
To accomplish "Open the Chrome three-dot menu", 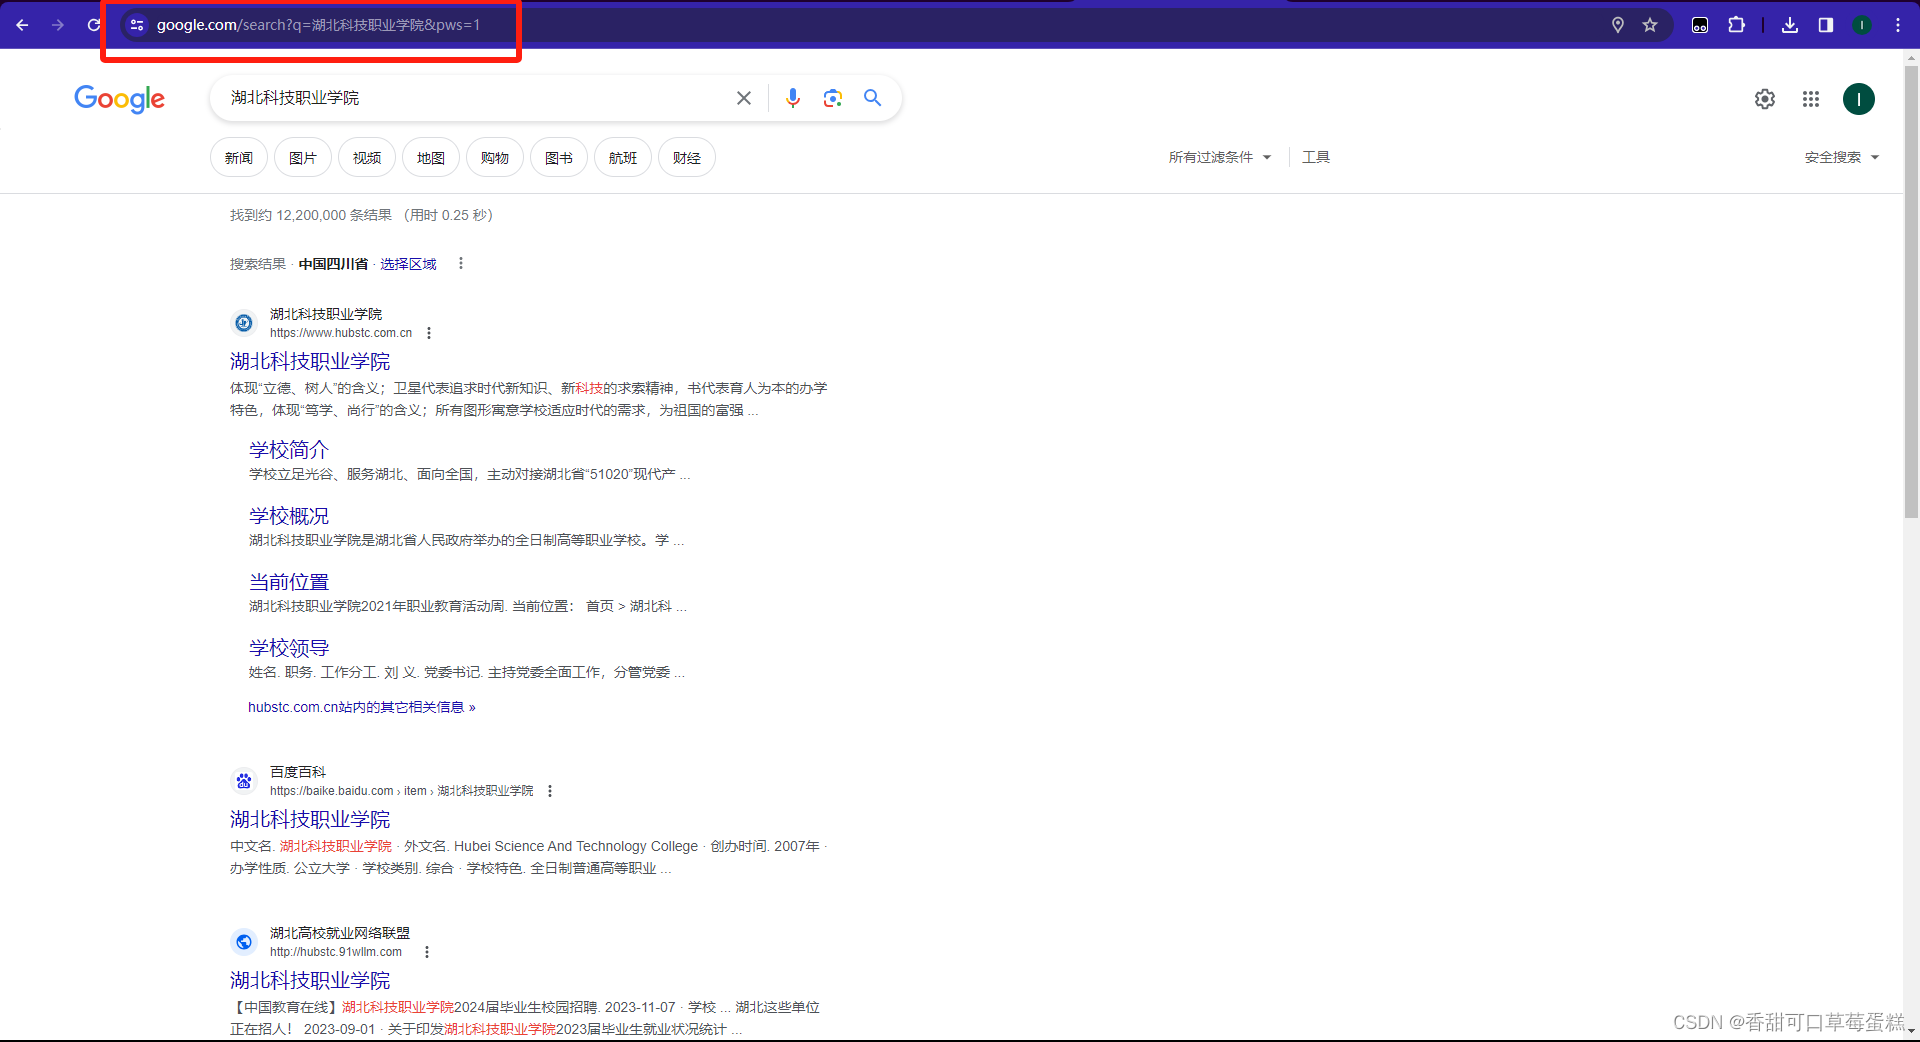I will tap(1898, 25).
